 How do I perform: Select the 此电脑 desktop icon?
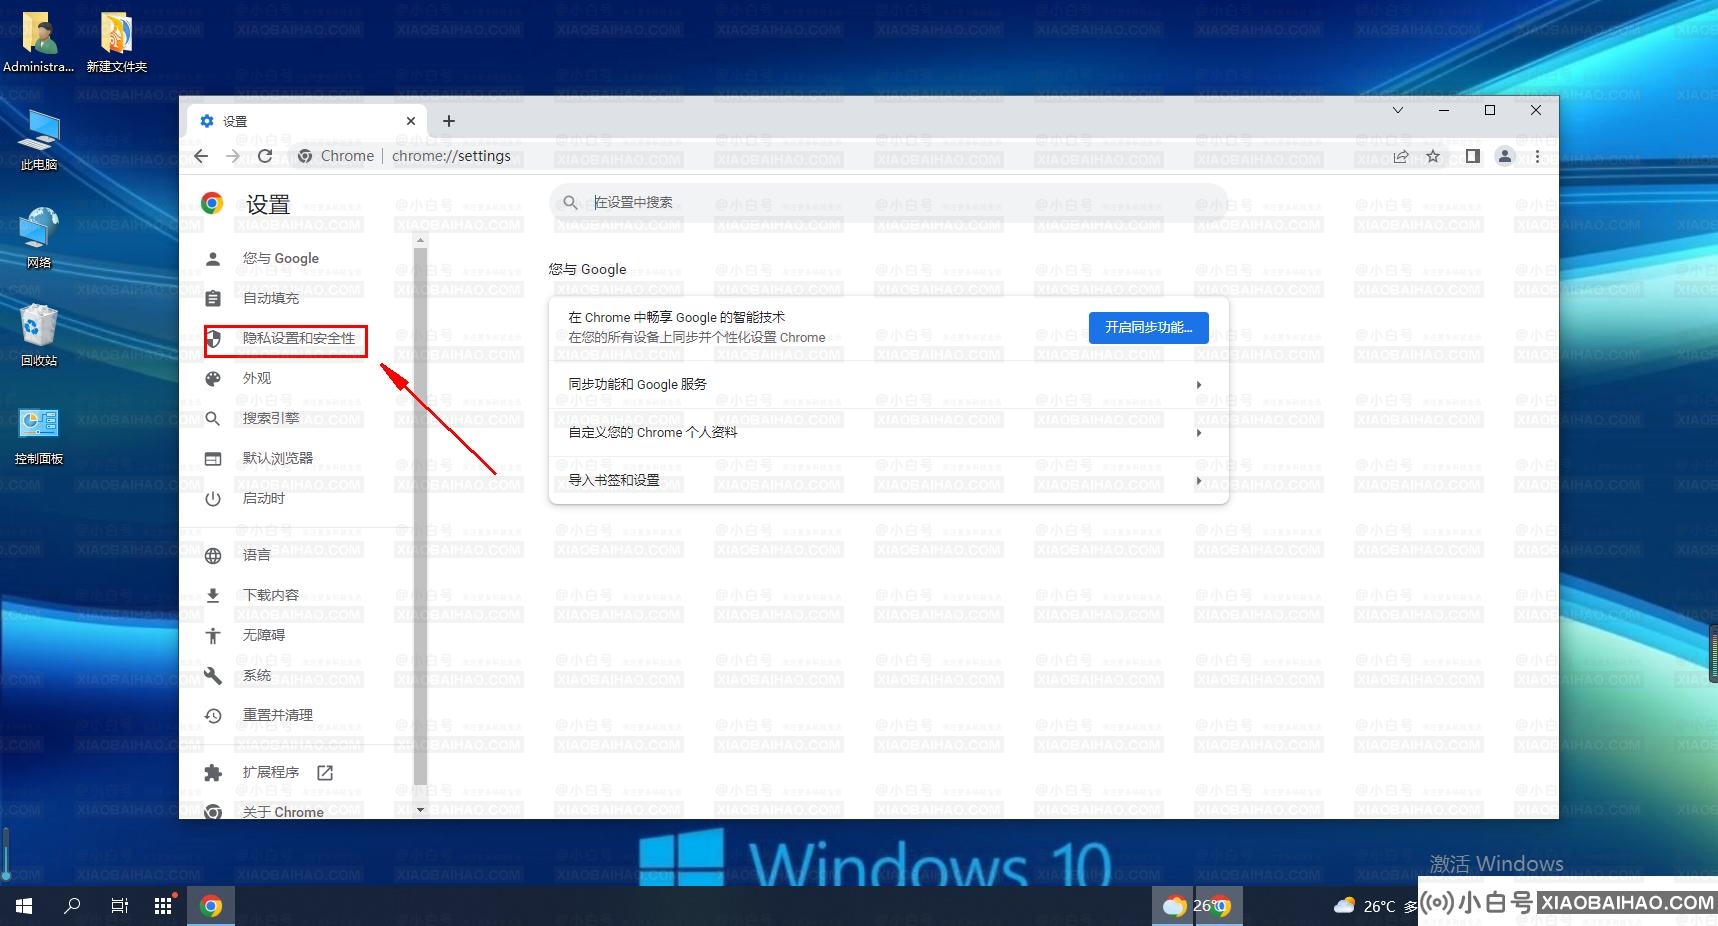tap(39, 141)
